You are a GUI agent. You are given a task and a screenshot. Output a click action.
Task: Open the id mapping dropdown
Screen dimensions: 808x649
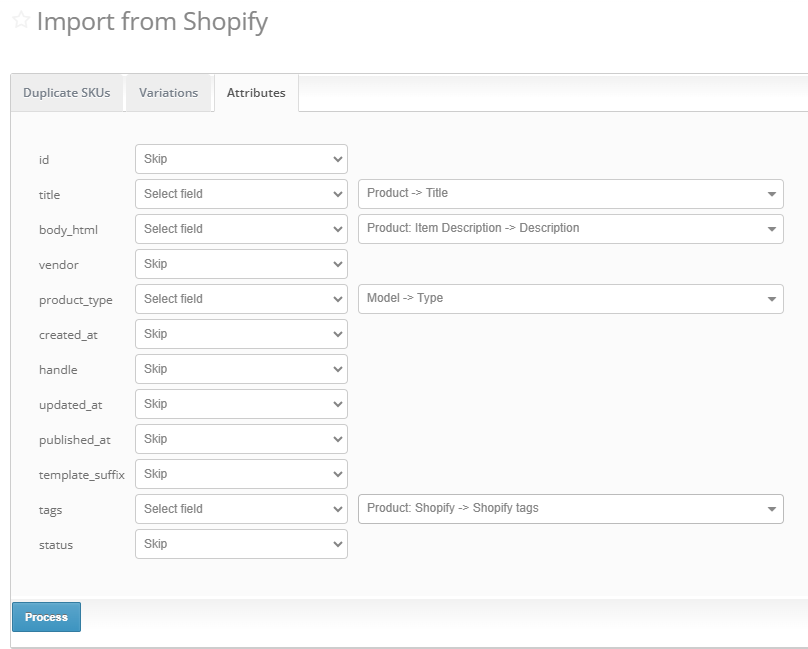tap(241, 159)
